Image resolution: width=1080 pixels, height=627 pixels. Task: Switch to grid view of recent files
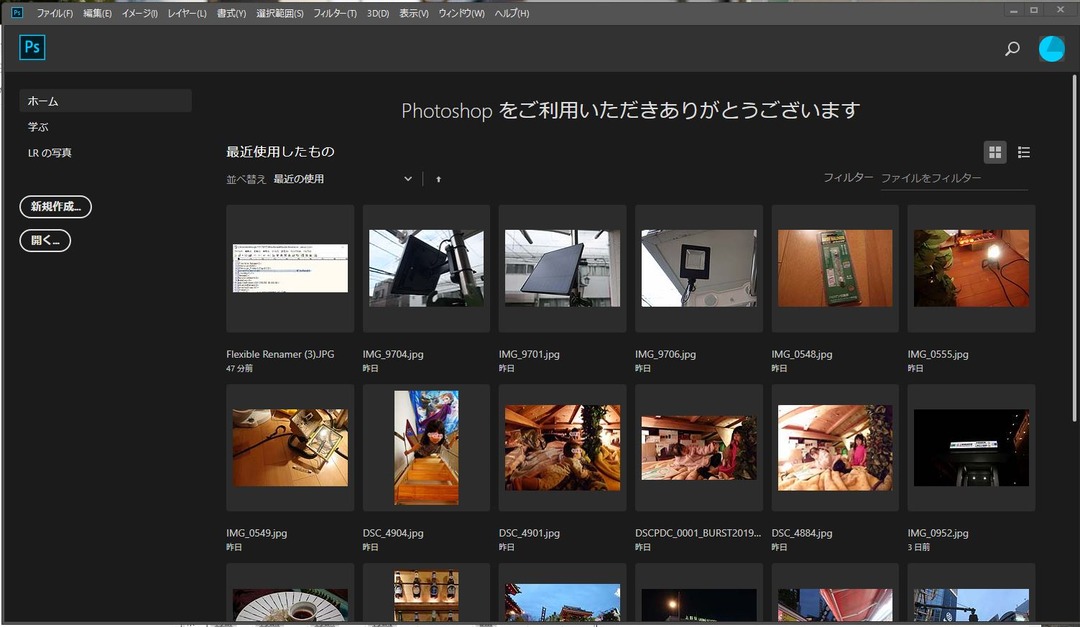995,152
